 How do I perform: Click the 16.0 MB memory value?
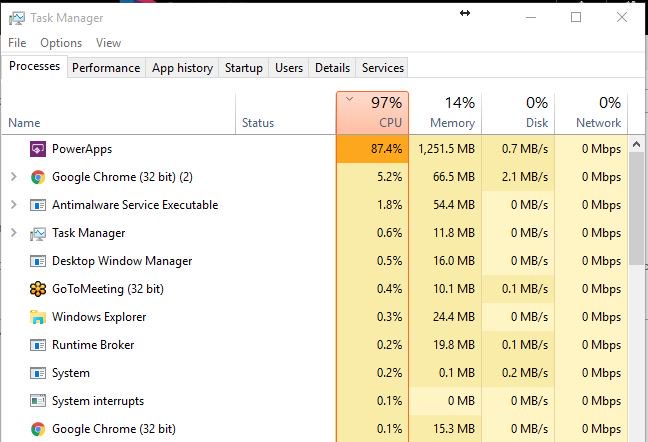tap(454, 261)
